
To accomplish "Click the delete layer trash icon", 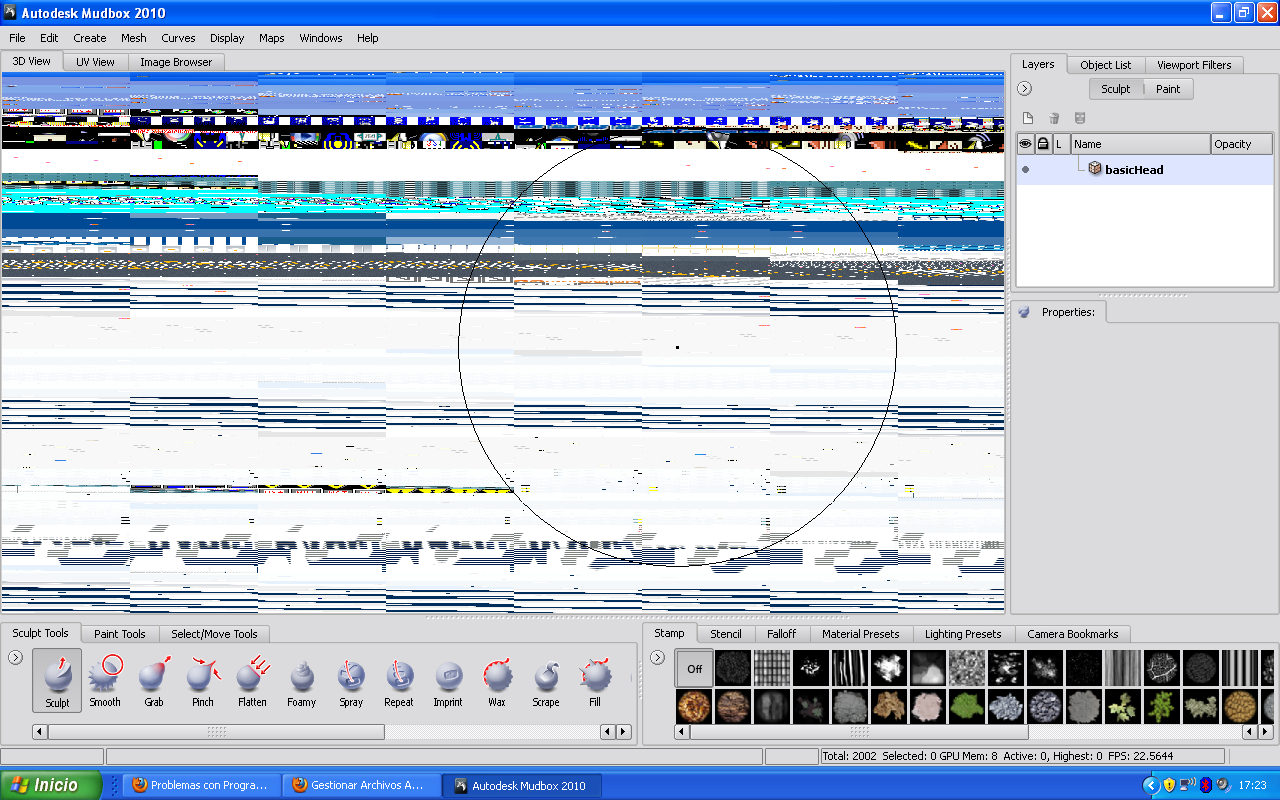I will 1053,118.
